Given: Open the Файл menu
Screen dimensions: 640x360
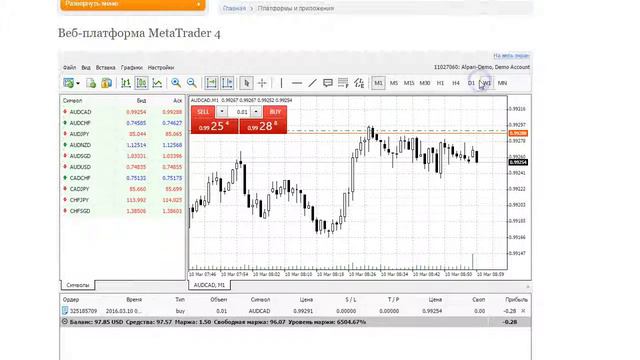Looking at the screenshot, I should 69,68.
